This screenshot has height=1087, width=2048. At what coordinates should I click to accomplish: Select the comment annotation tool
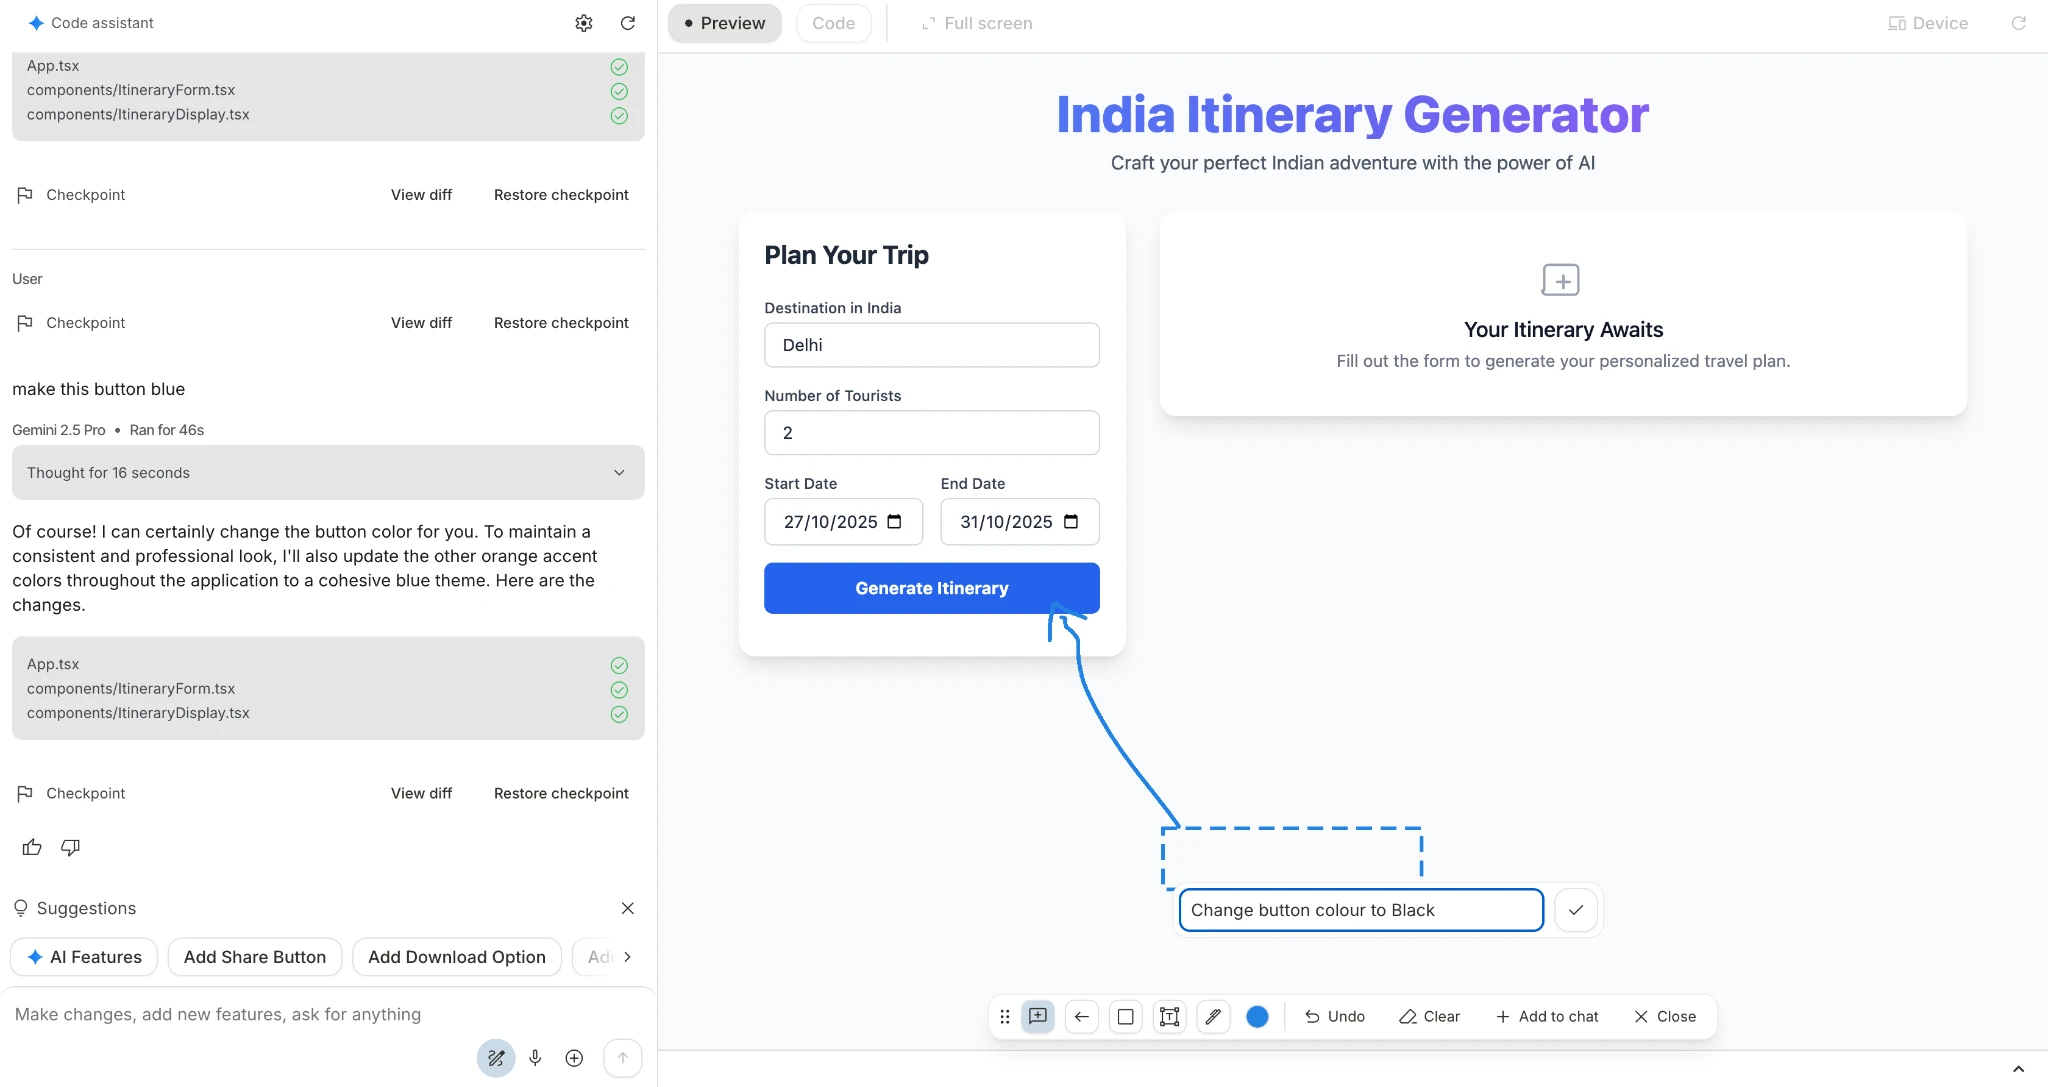click(x=1038, y=1017)
